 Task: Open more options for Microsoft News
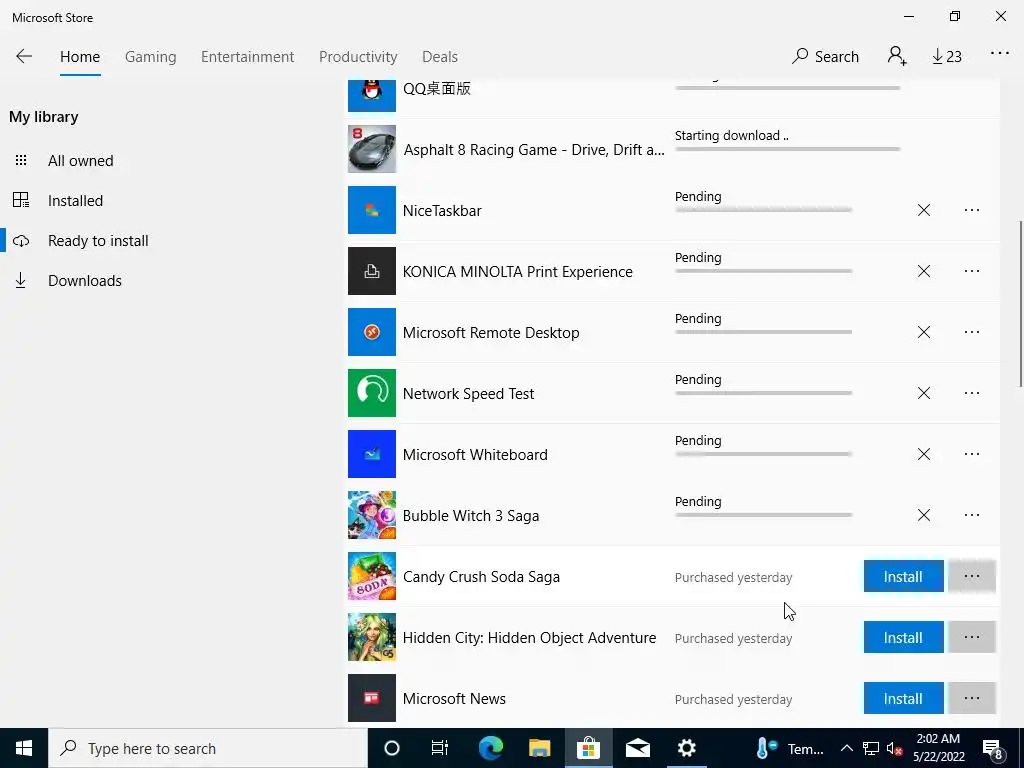tap(972, 698)
